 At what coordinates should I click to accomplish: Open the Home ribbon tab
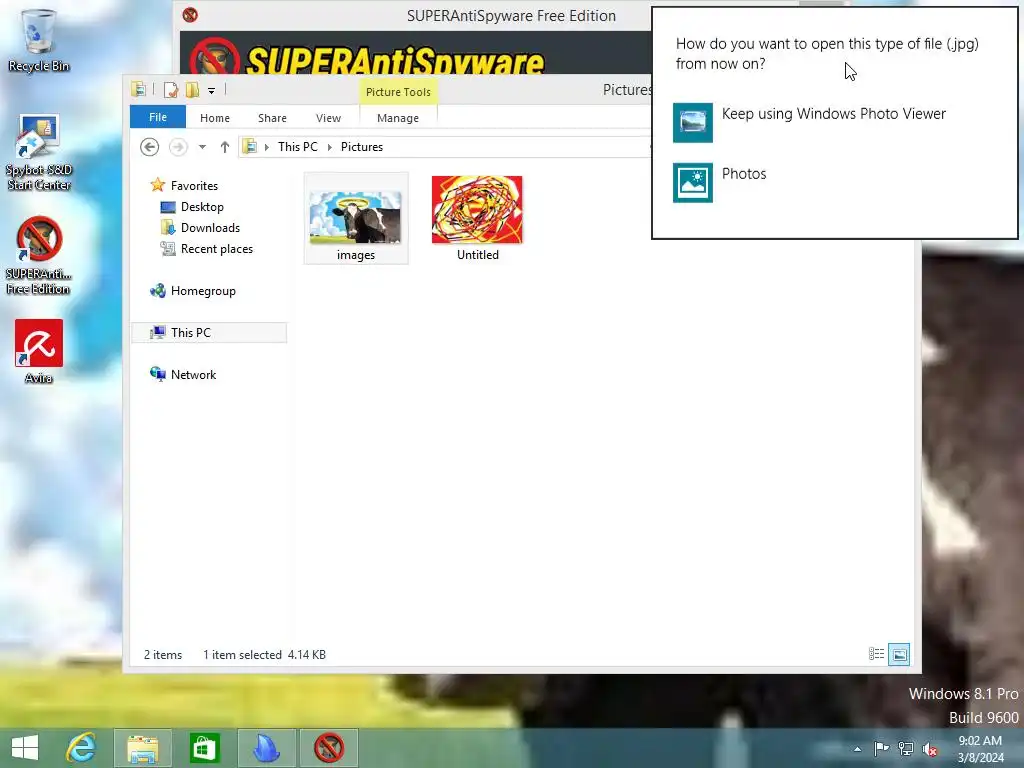click(215, 118)
